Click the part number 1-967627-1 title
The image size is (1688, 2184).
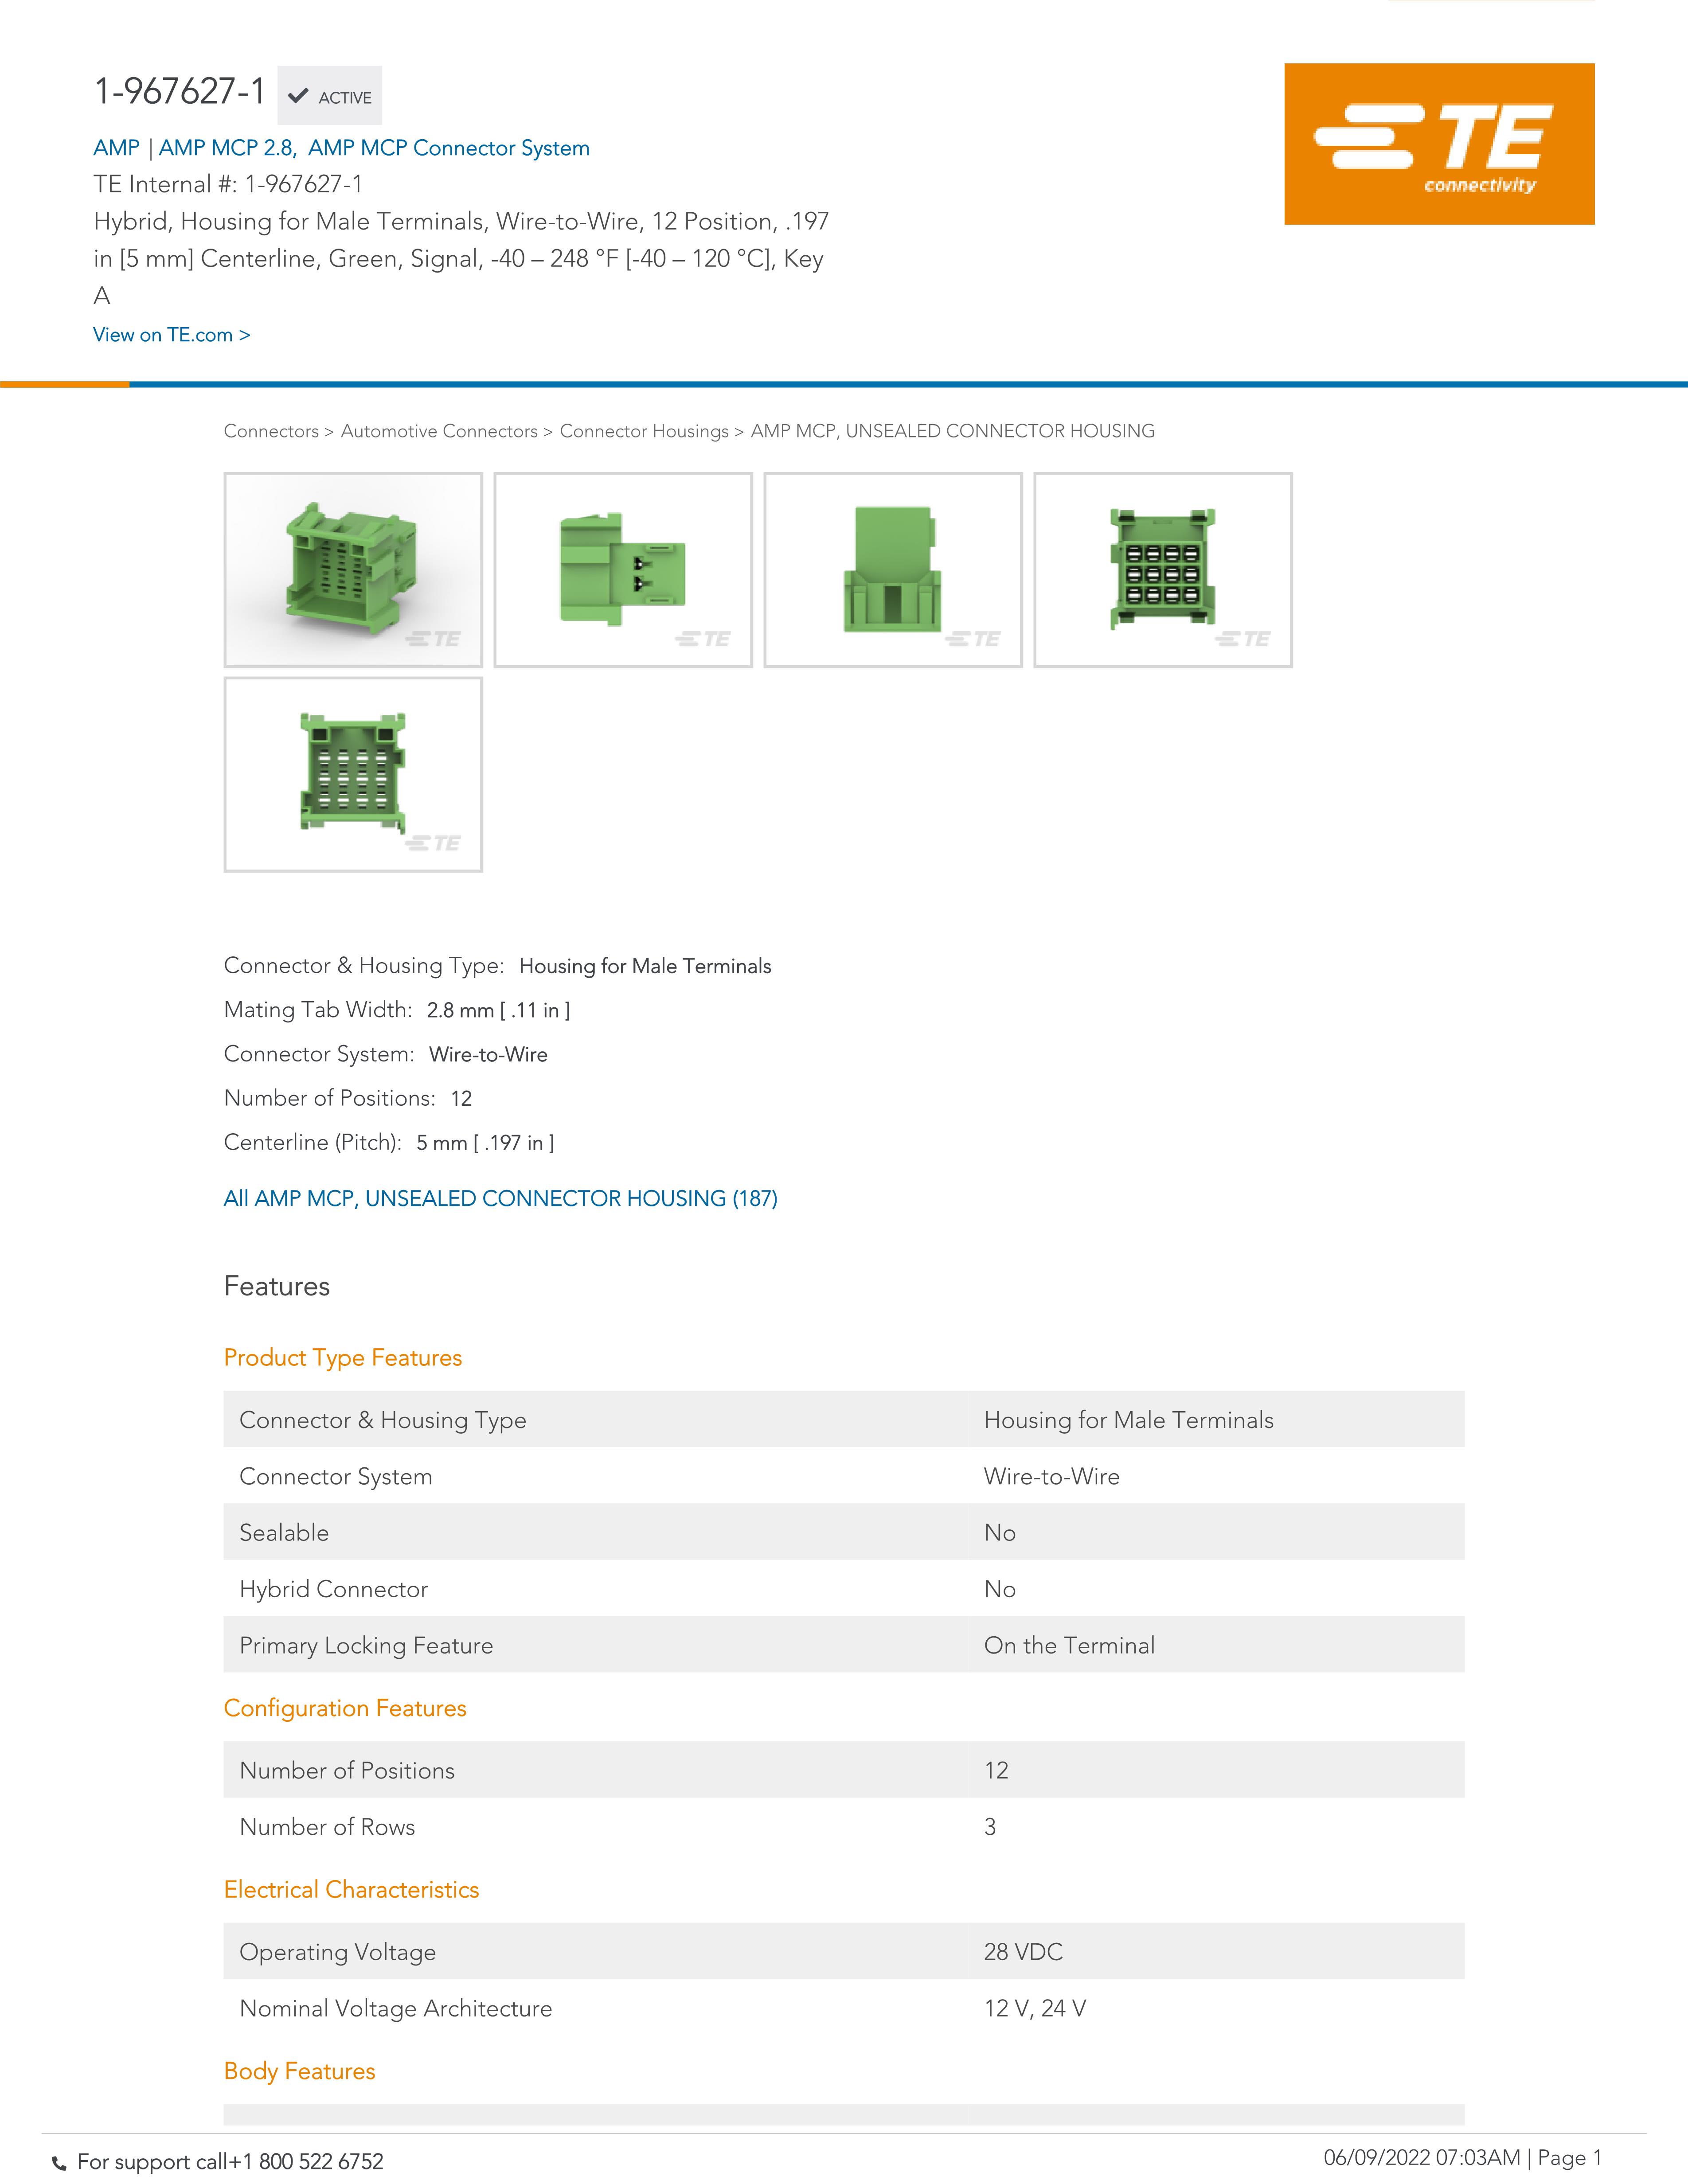[x=179, y=91]
